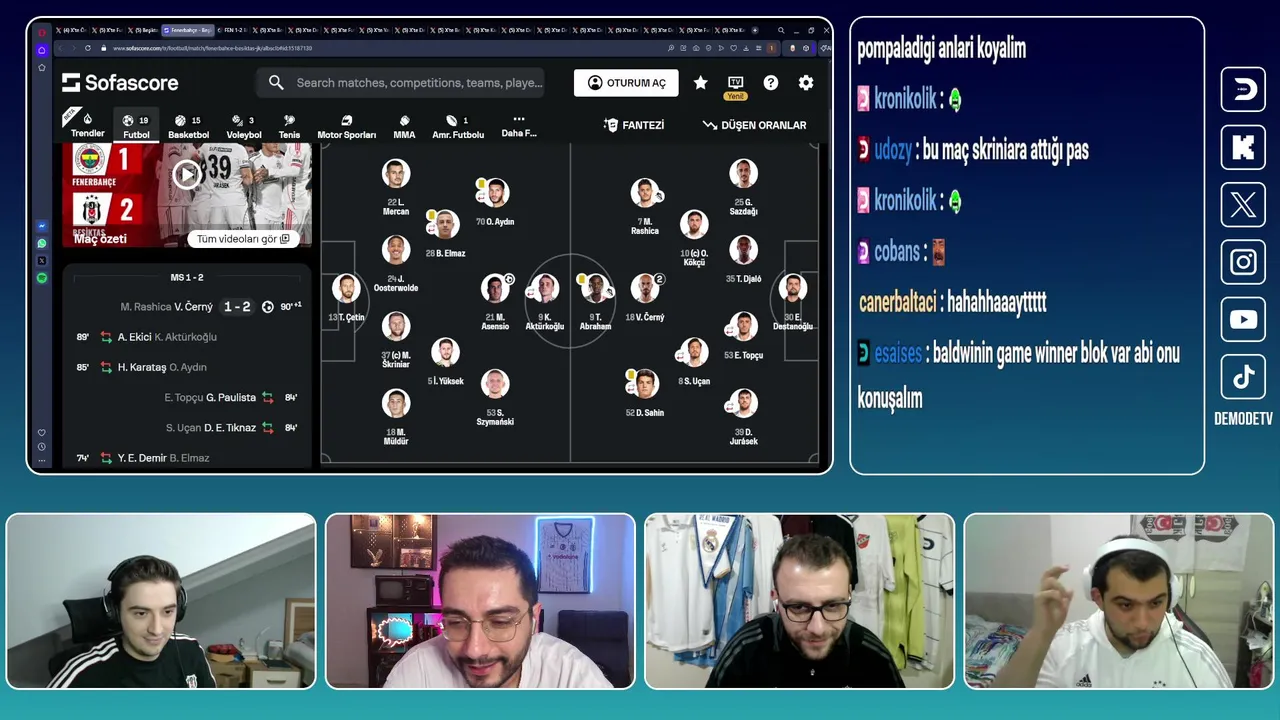Viewport: 1280px width, 720px height.
Task: Open the DÜŞEN ORANLAR link
Action: coord(754,125)
